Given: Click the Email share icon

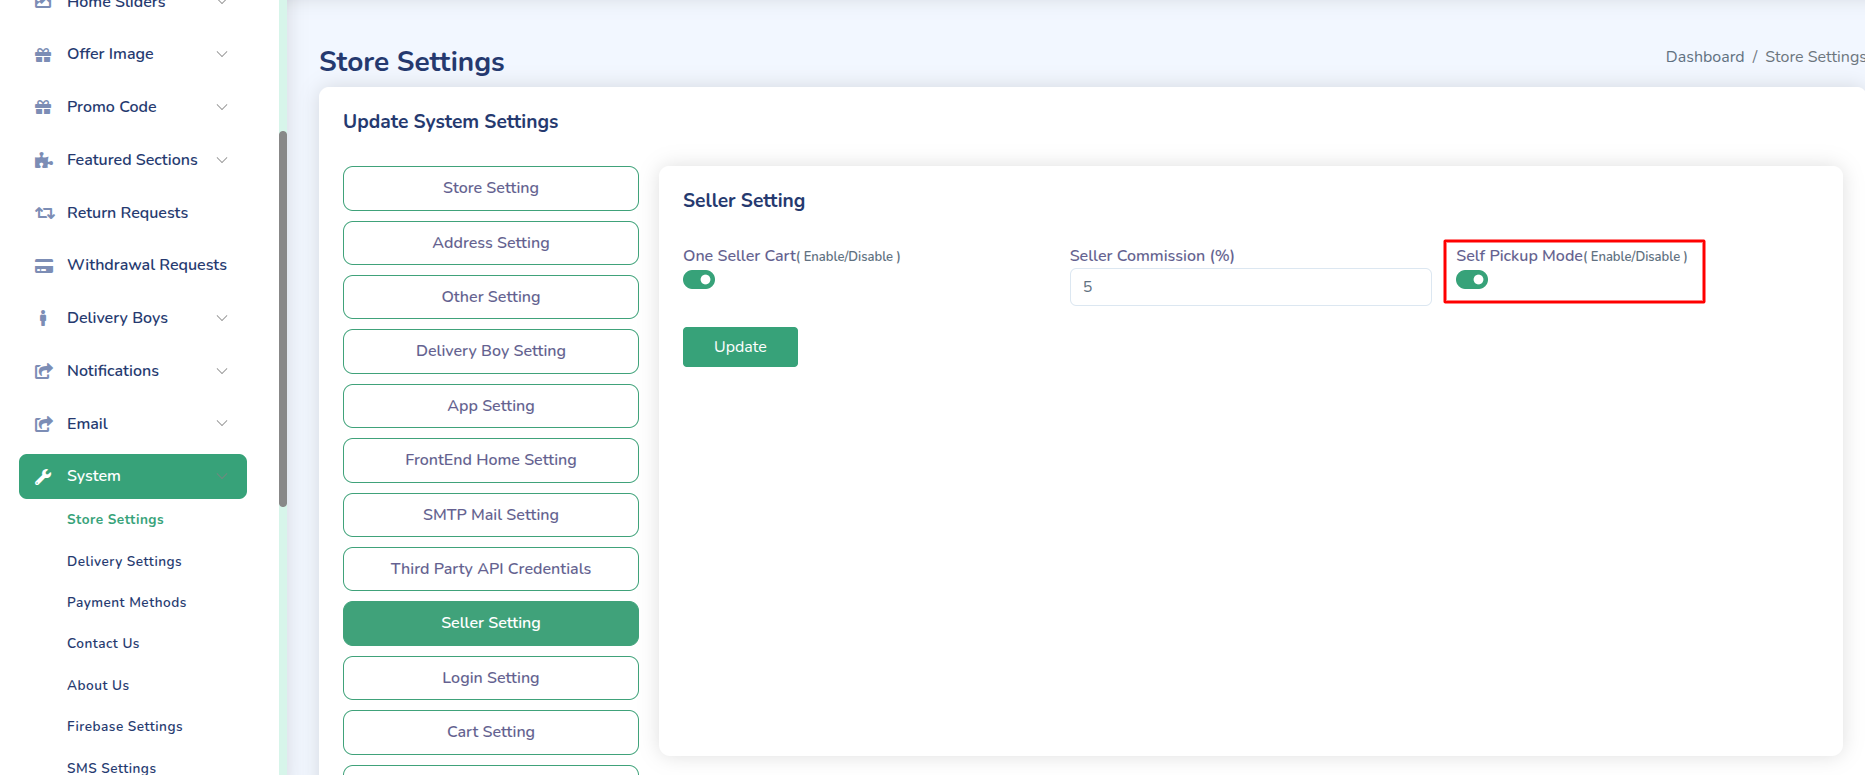Looking at the screenshot, I should coord(43,424).
